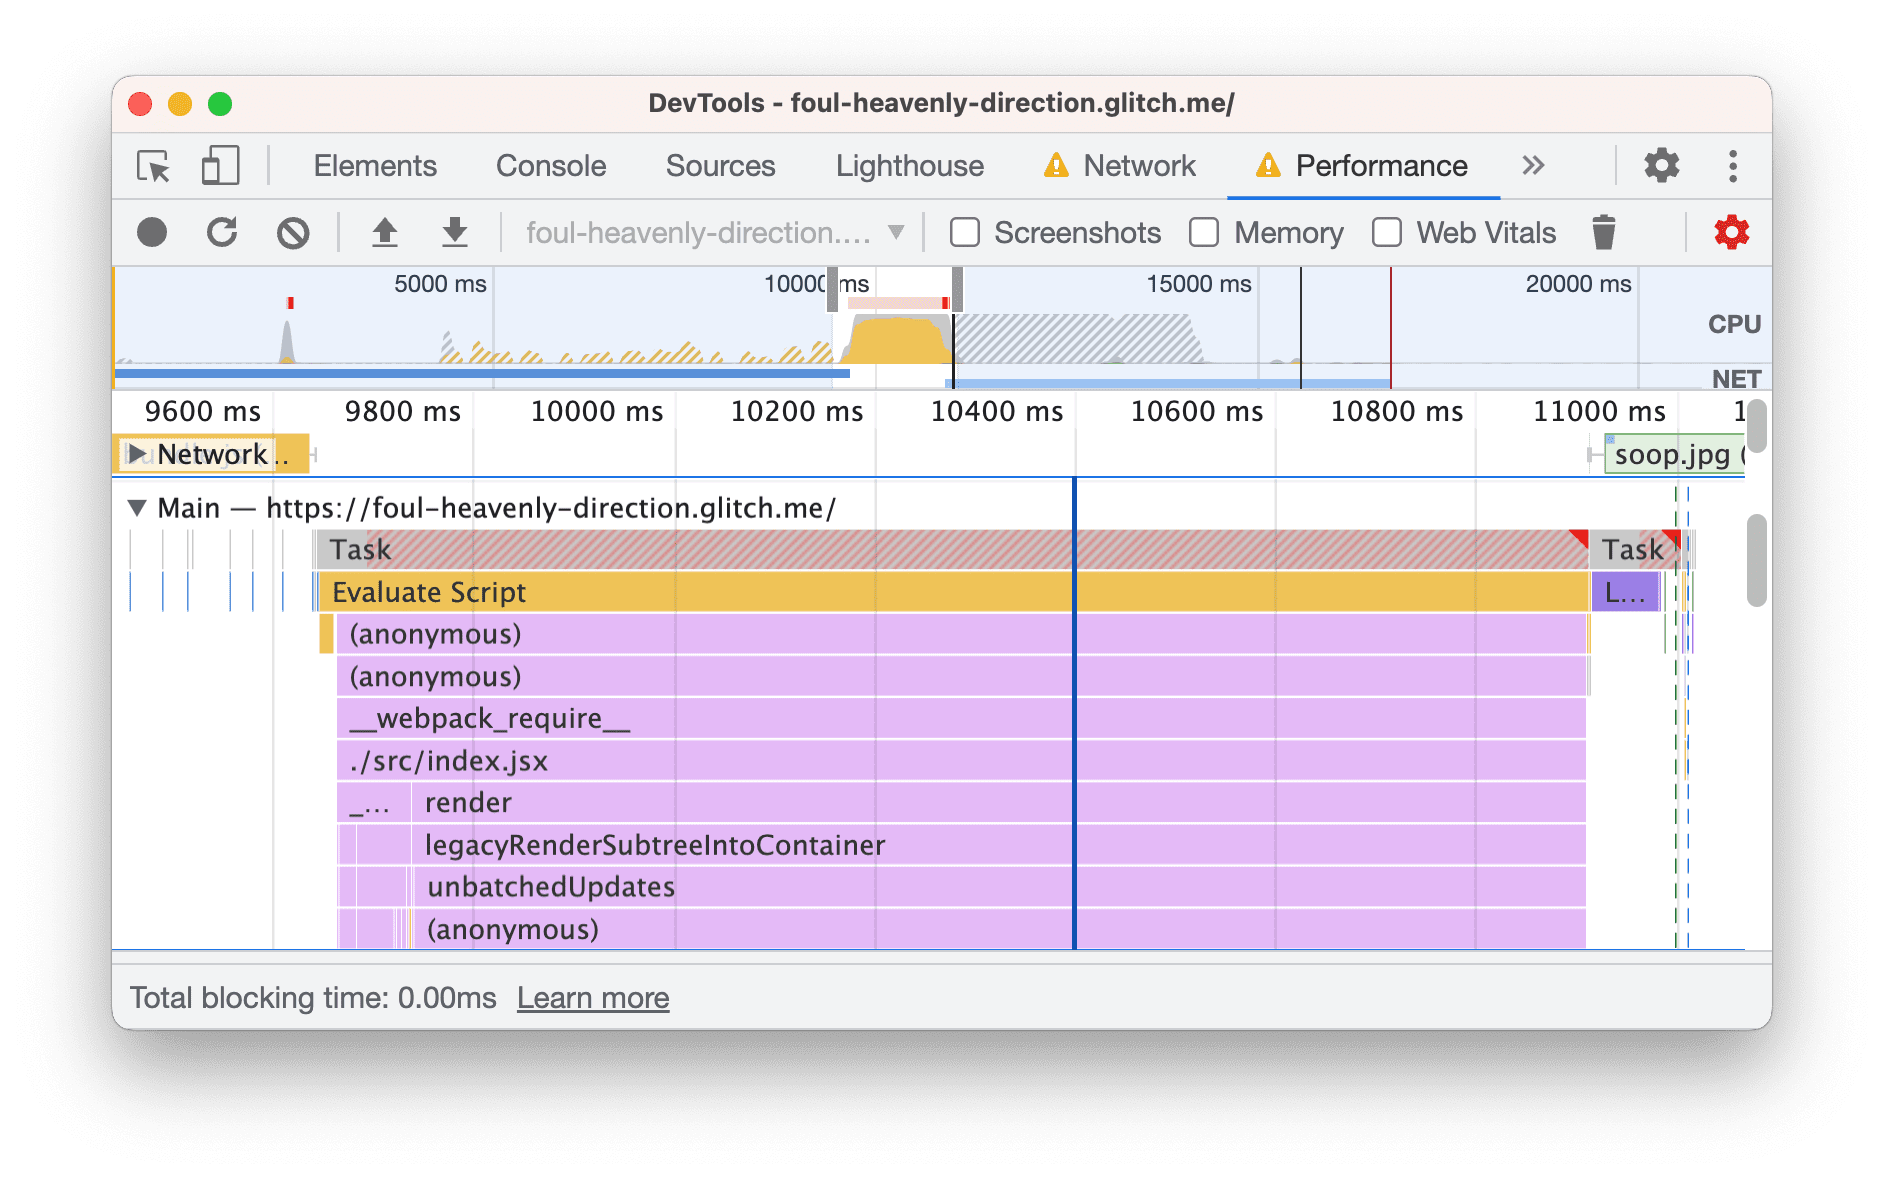
Task: Click the red timeline marker in overview
Action: point(1390,328)
